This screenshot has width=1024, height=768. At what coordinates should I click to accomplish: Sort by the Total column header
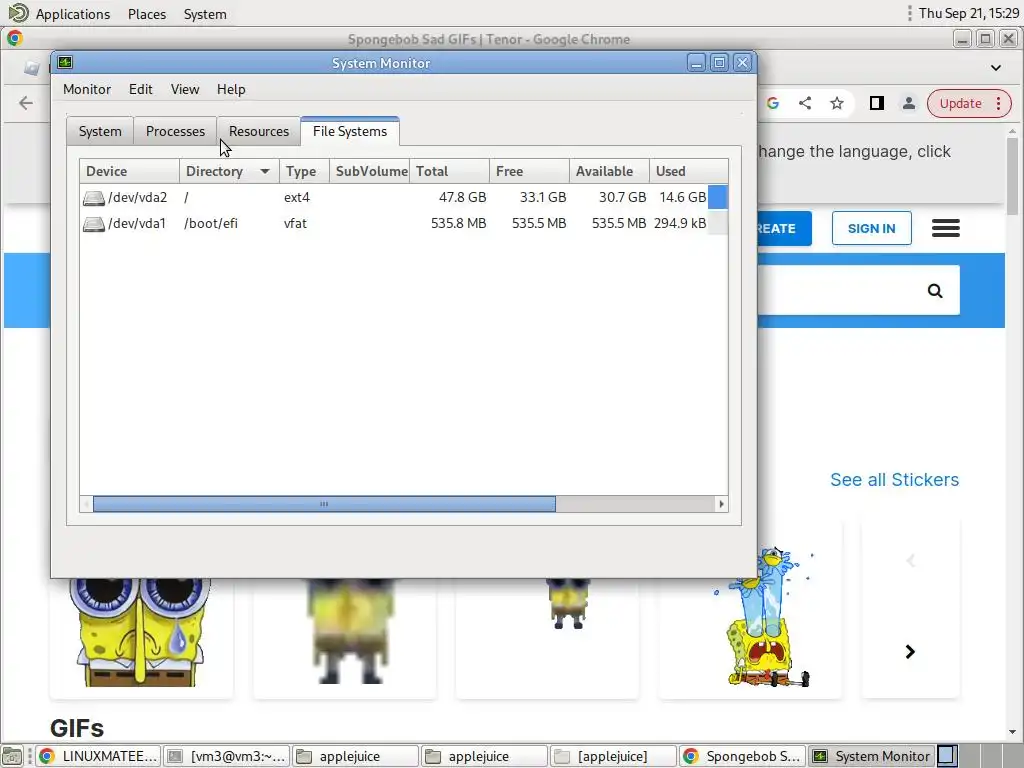pyautogui.click(x=449, y=171)
